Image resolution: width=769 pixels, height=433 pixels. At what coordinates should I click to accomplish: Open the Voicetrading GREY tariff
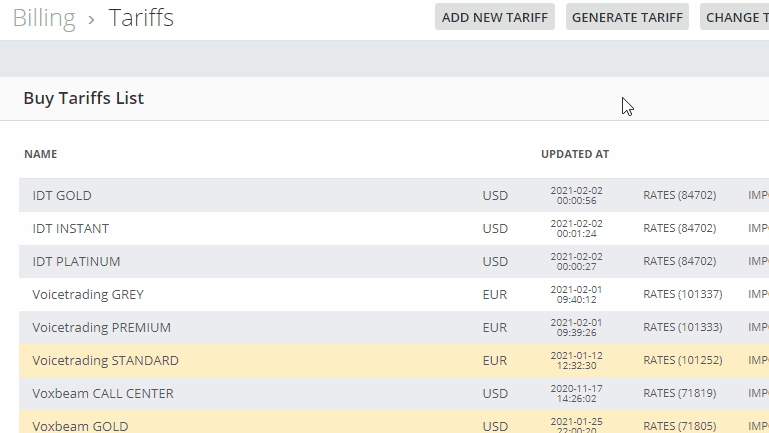[x=88, y=294]
